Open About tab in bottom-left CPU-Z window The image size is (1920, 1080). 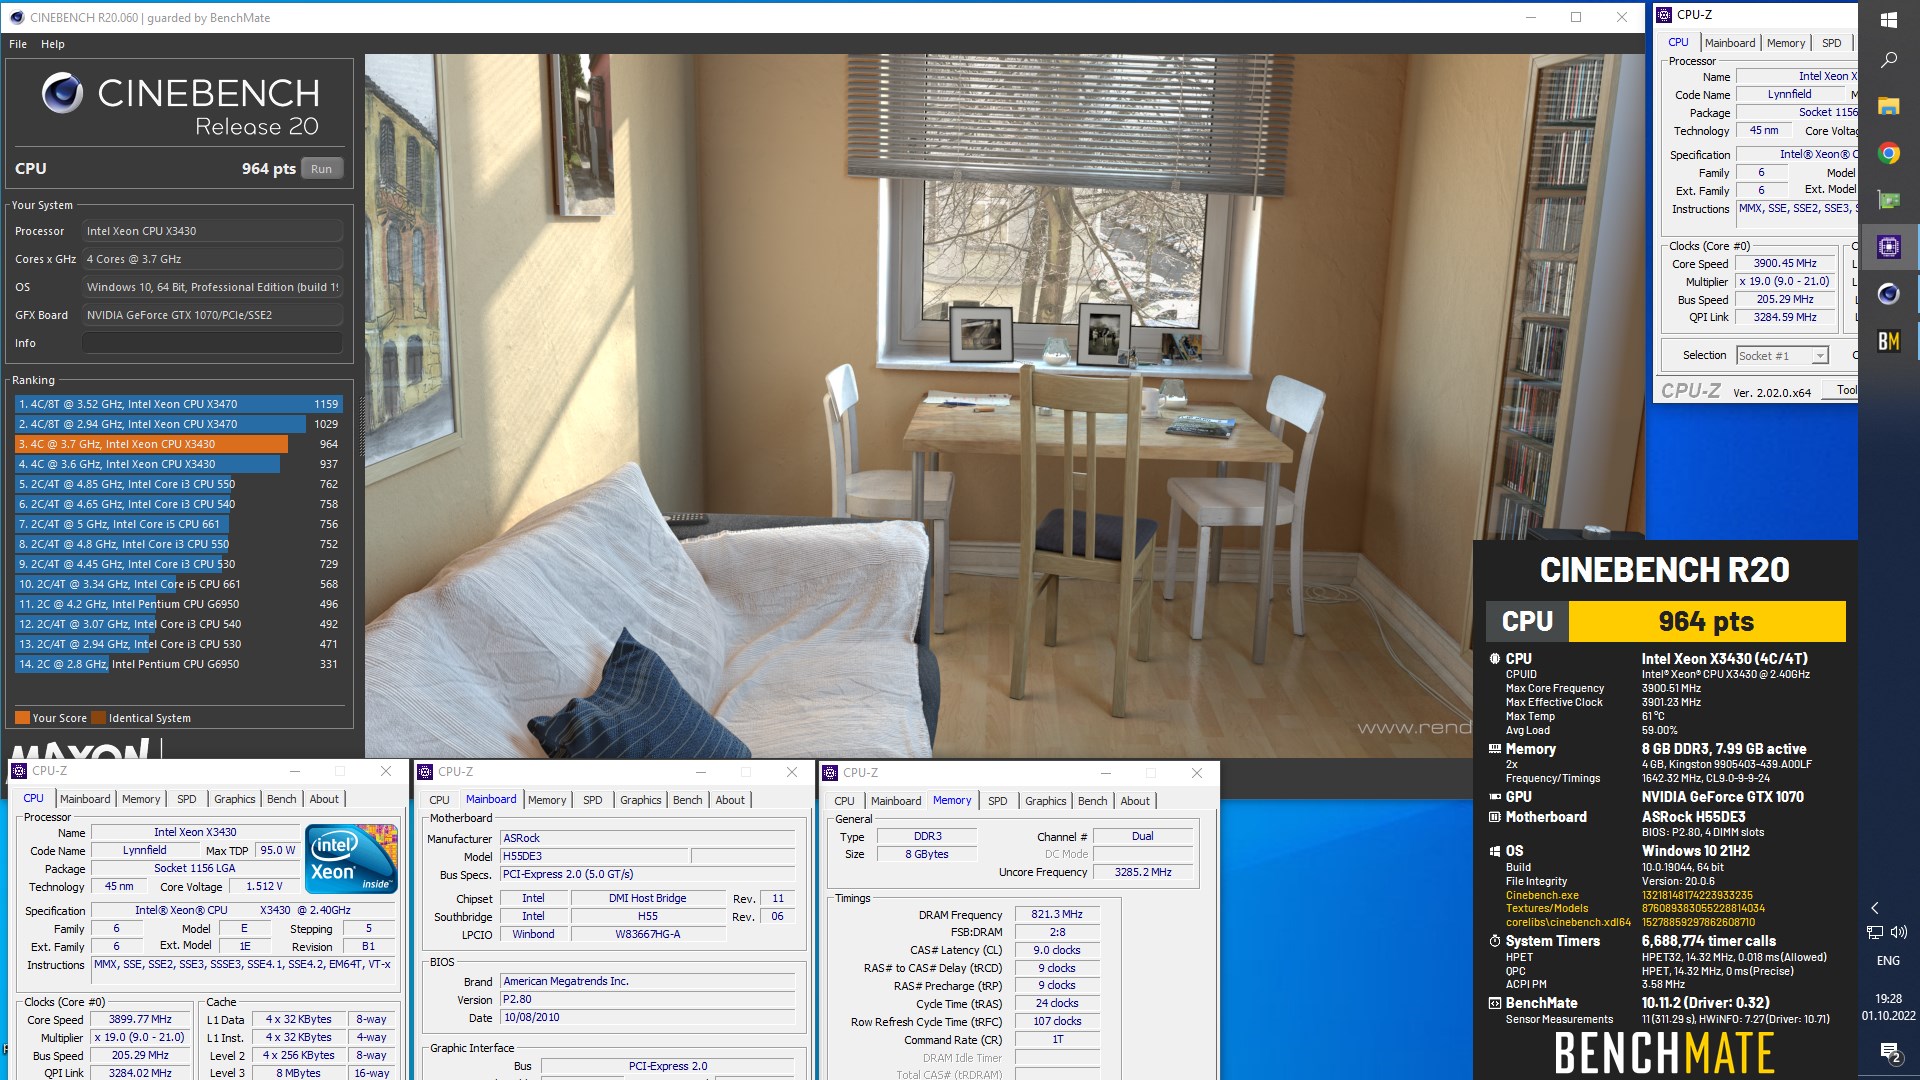coord(324,799)
